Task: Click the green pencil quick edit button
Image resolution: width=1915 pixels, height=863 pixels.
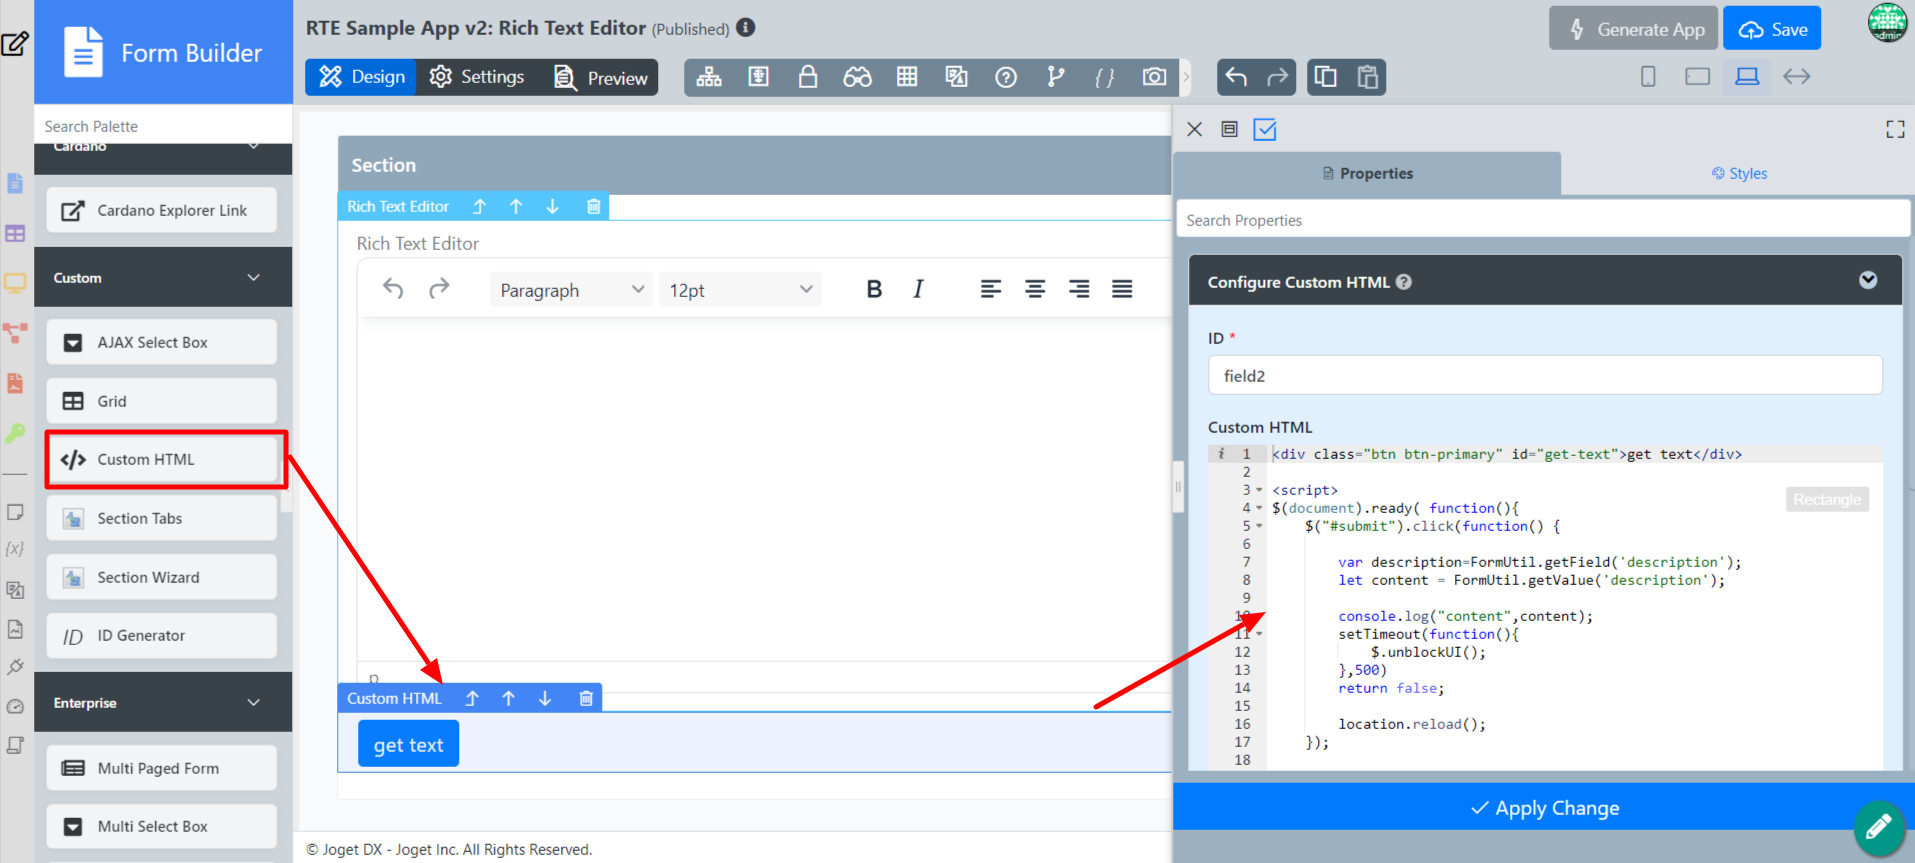Action: [x=1878, y=826]
